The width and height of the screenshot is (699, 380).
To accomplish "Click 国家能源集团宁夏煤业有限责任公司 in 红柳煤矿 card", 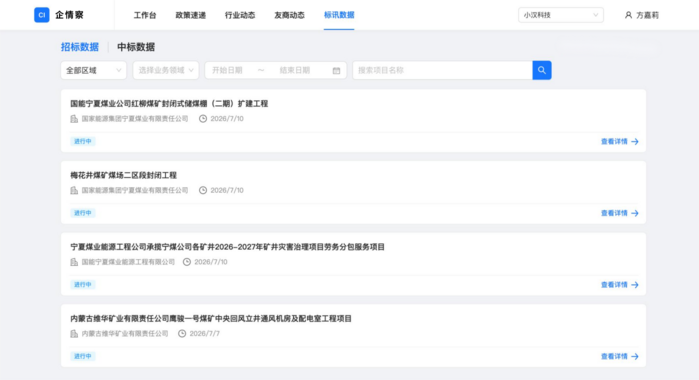I will (135, 119).
